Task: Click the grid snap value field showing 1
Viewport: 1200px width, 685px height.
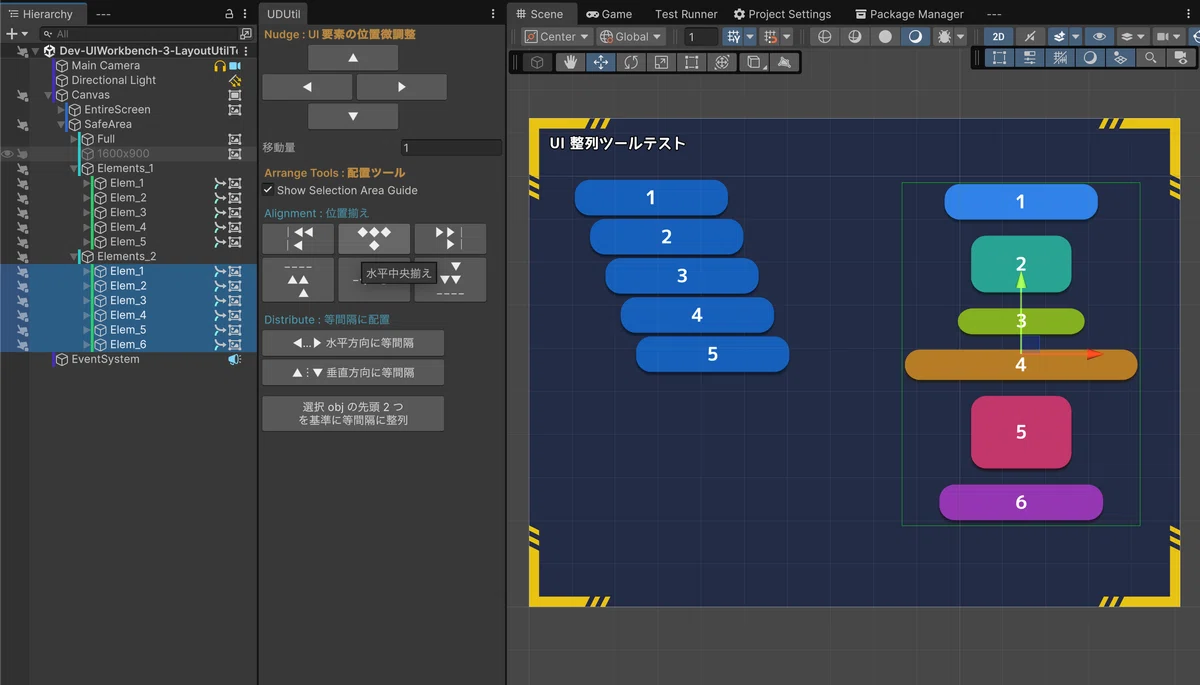Action: 702,36
